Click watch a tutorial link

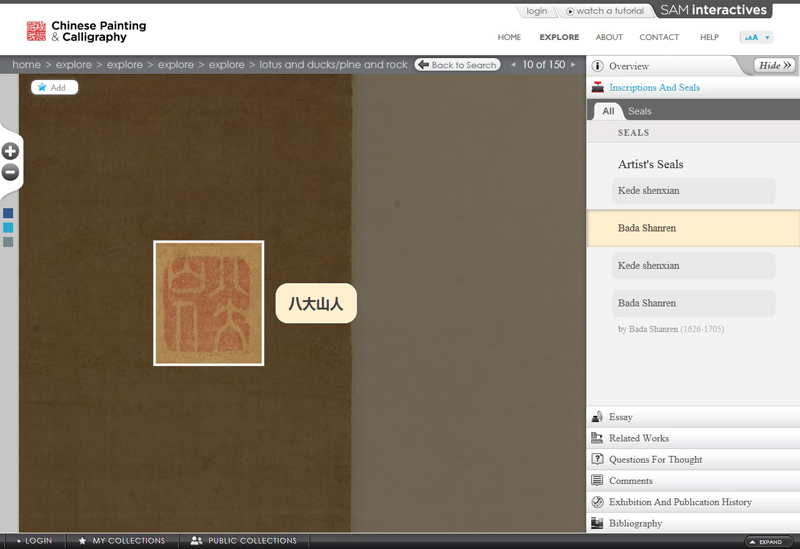click(605, 11)
